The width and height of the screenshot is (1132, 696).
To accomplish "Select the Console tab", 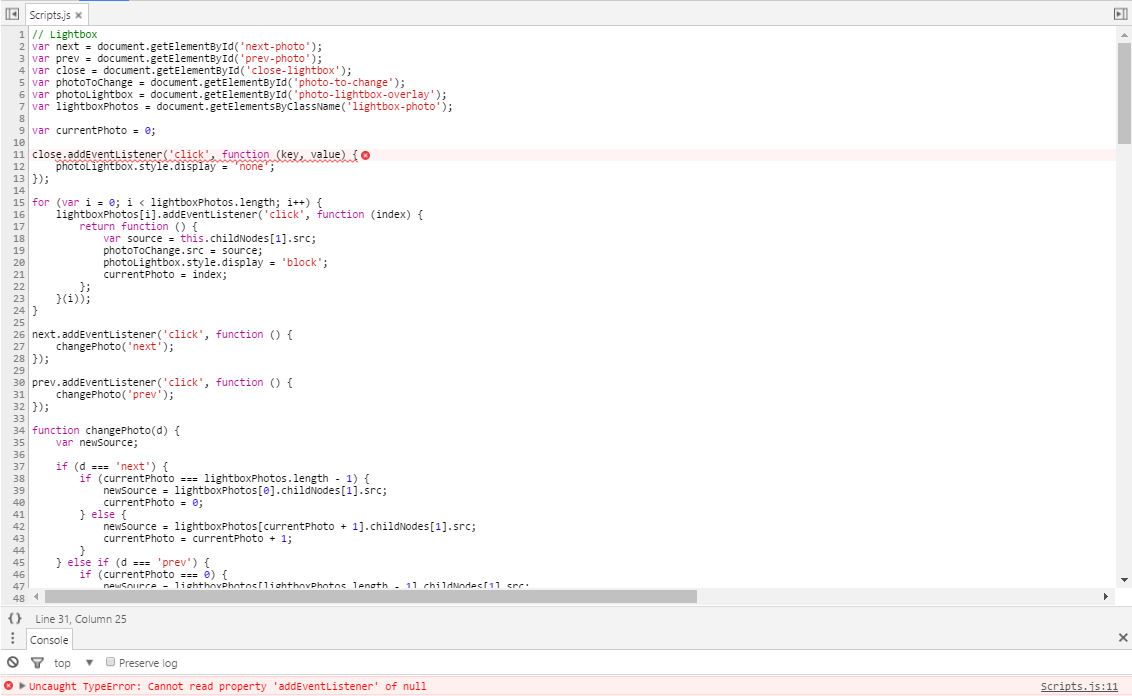I will click(48, 639).
